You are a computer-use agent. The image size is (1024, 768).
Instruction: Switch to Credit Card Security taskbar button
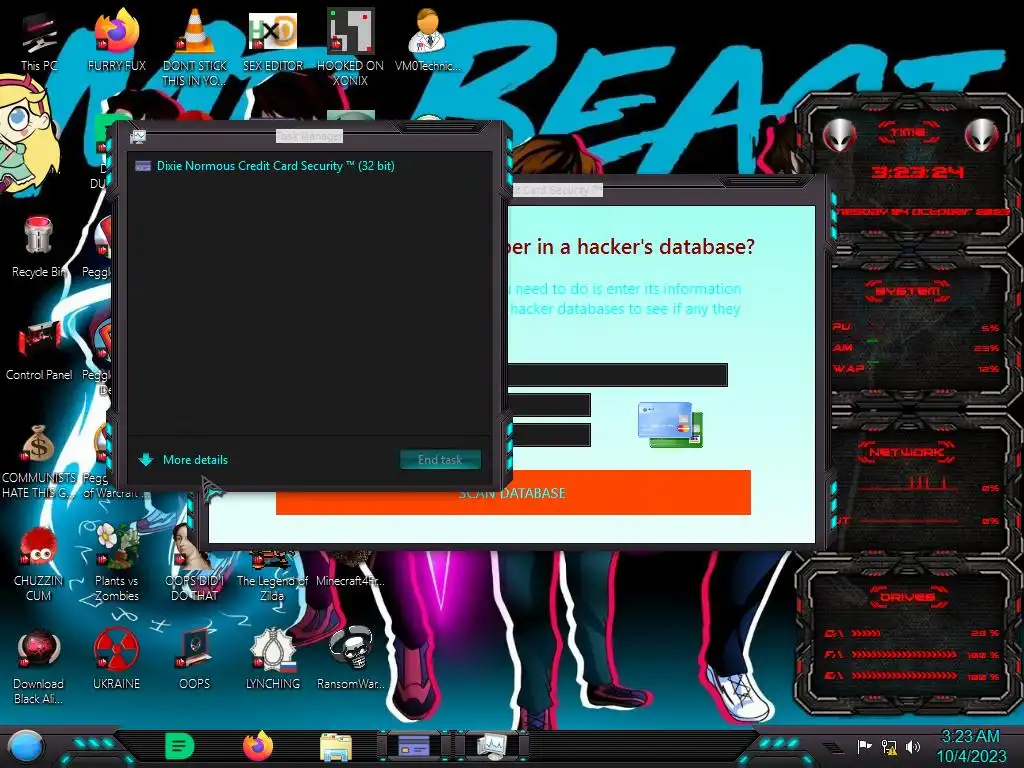414,746
